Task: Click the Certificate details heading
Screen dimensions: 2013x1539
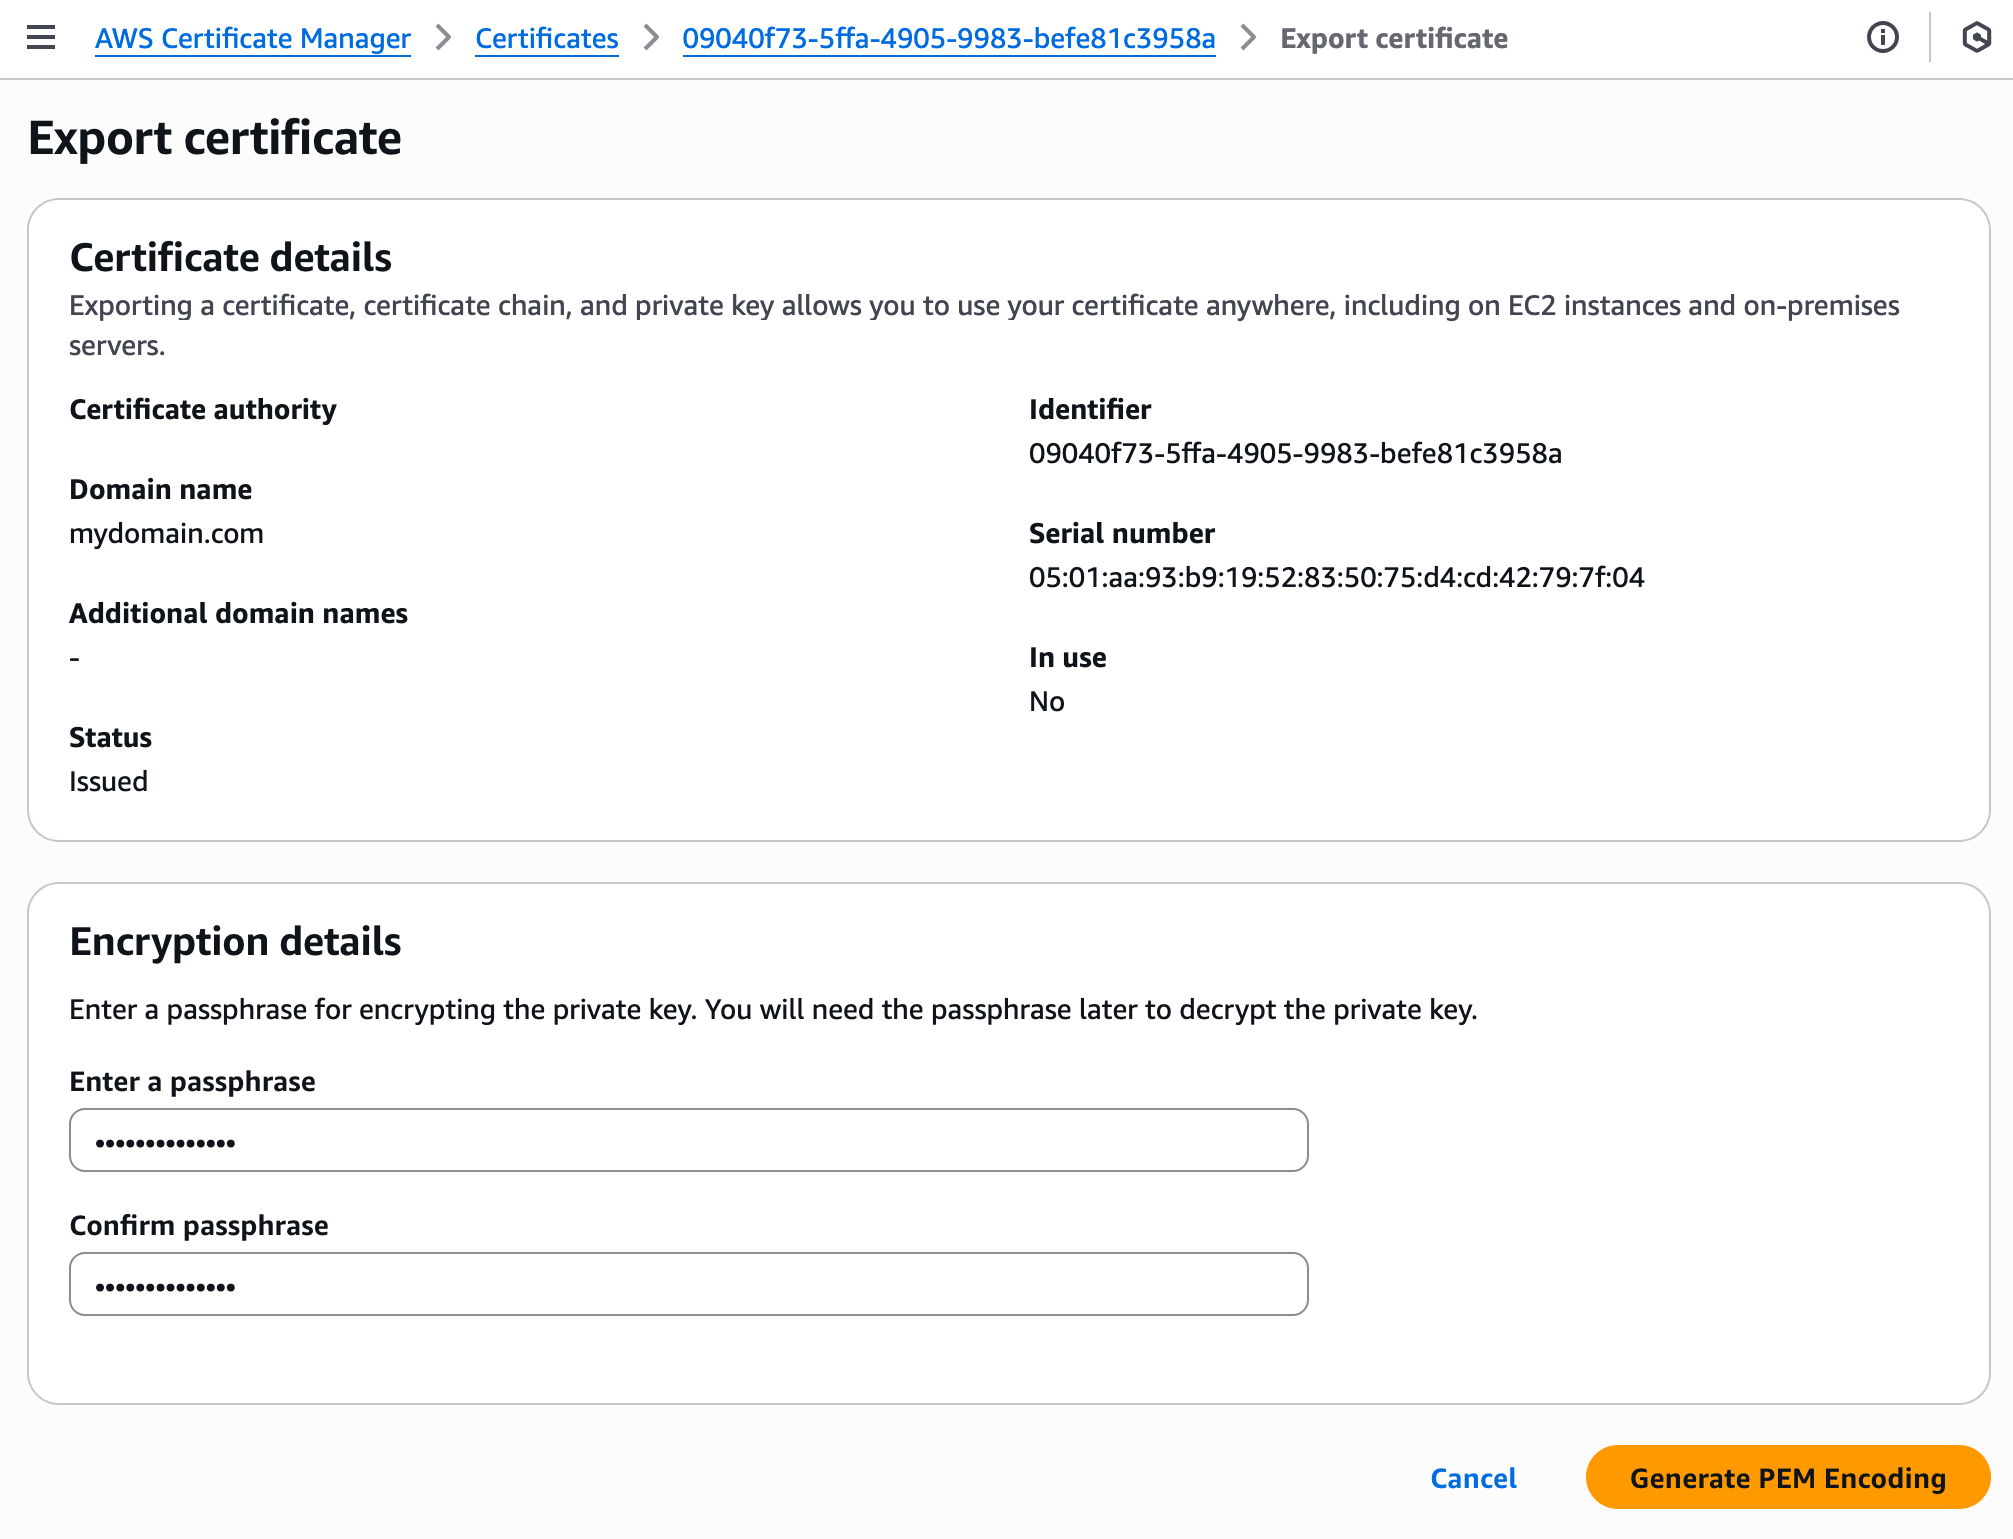Action: (230, 257)
